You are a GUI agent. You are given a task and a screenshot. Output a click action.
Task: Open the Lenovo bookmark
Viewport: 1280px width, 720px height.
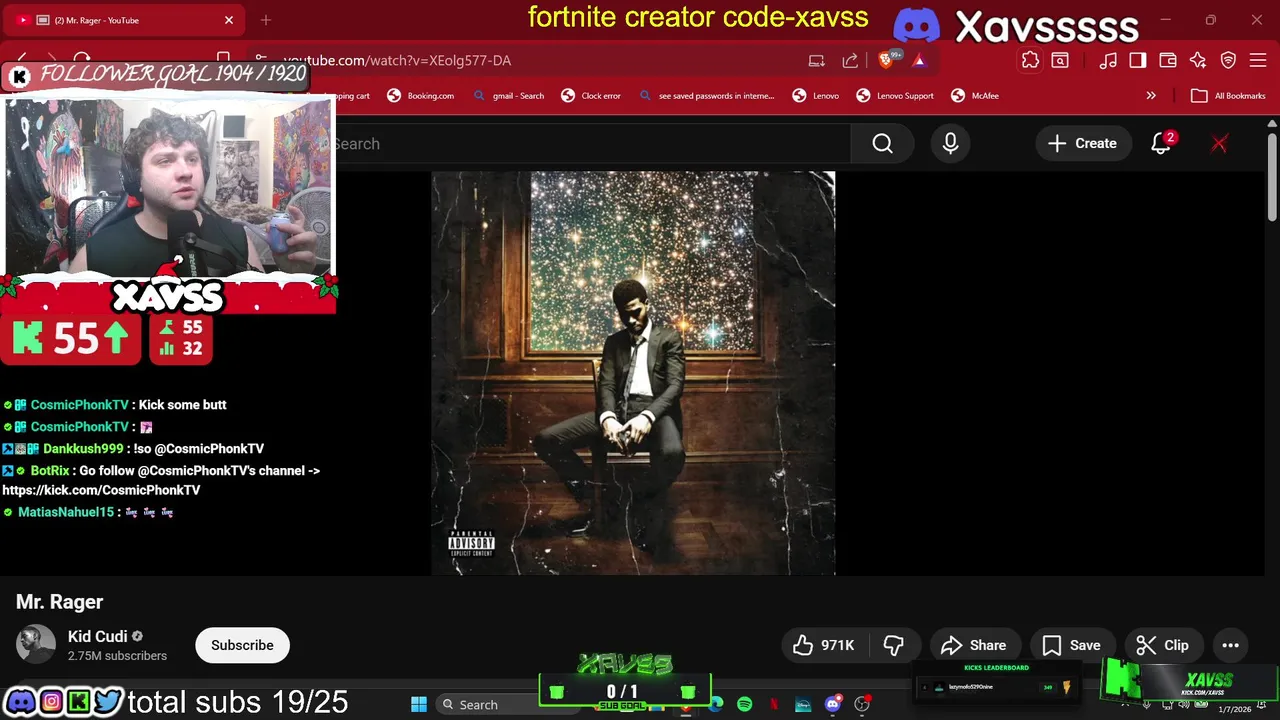tap(816, 96)
